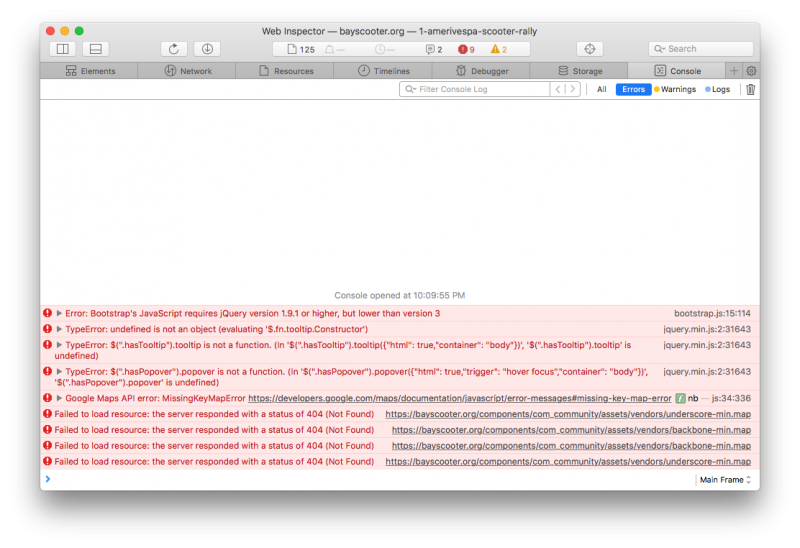Add a new tab with plus button
Image resolution: width=800 pixels, height=548 pixels.
tap(734, 71)
